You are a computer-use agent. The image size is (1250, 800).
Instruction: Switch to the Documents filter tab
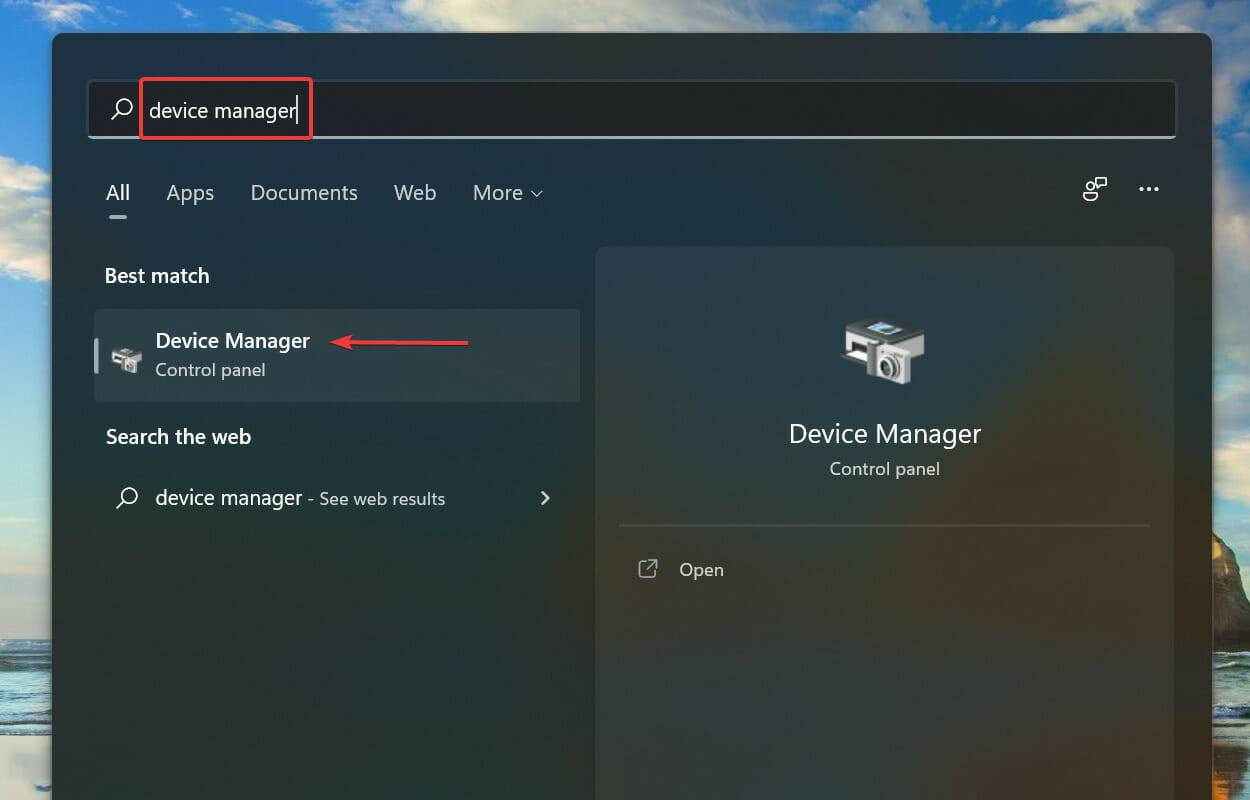[x=304, y=193]
